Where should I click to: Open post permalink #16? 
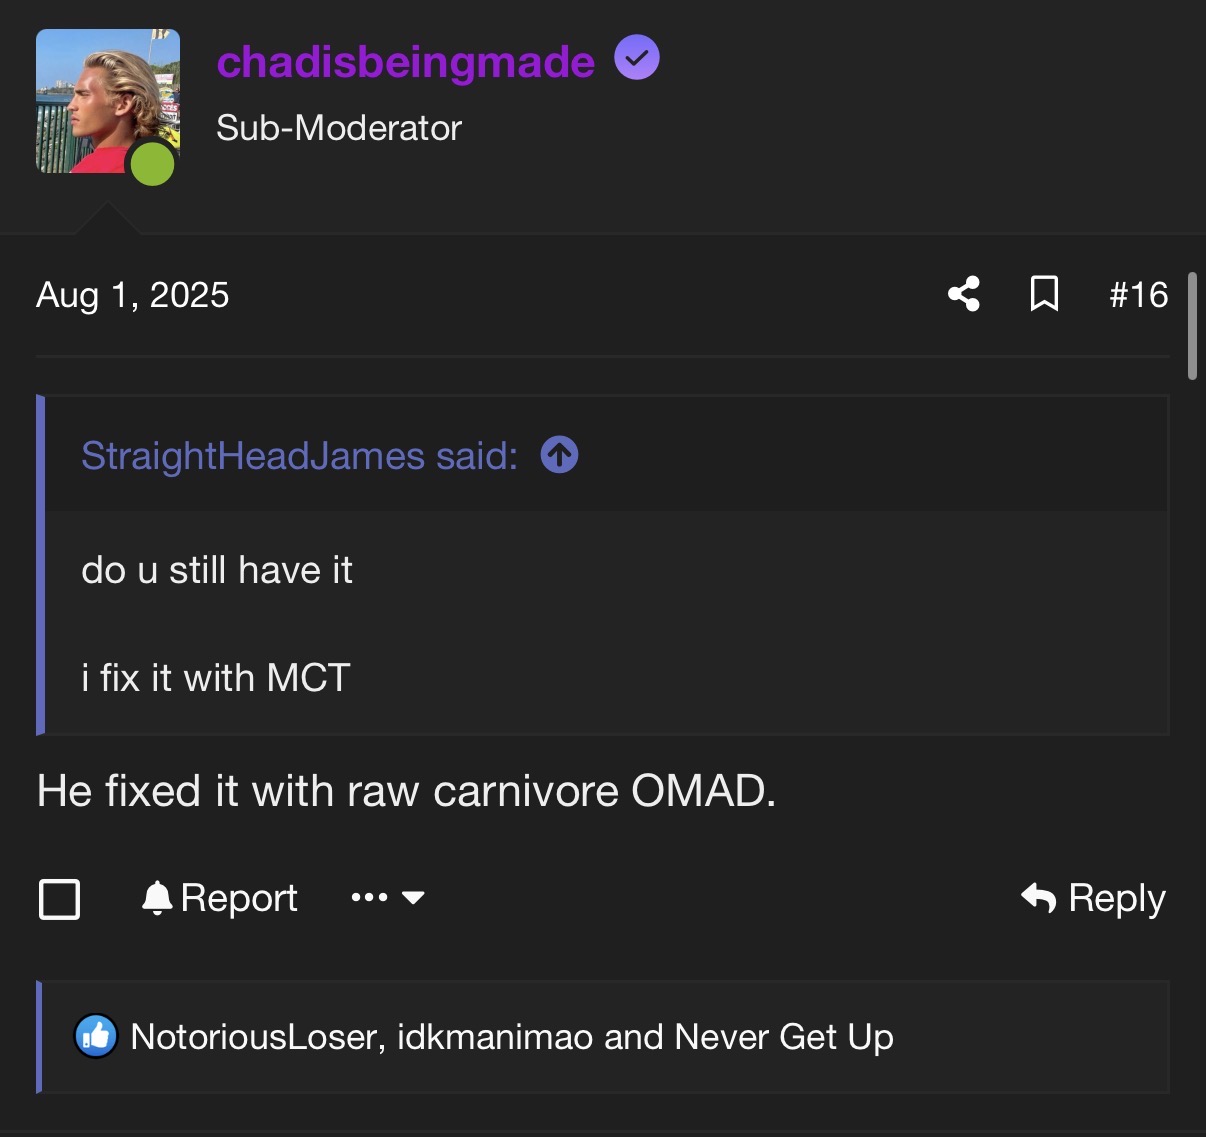pos(1138,295)
